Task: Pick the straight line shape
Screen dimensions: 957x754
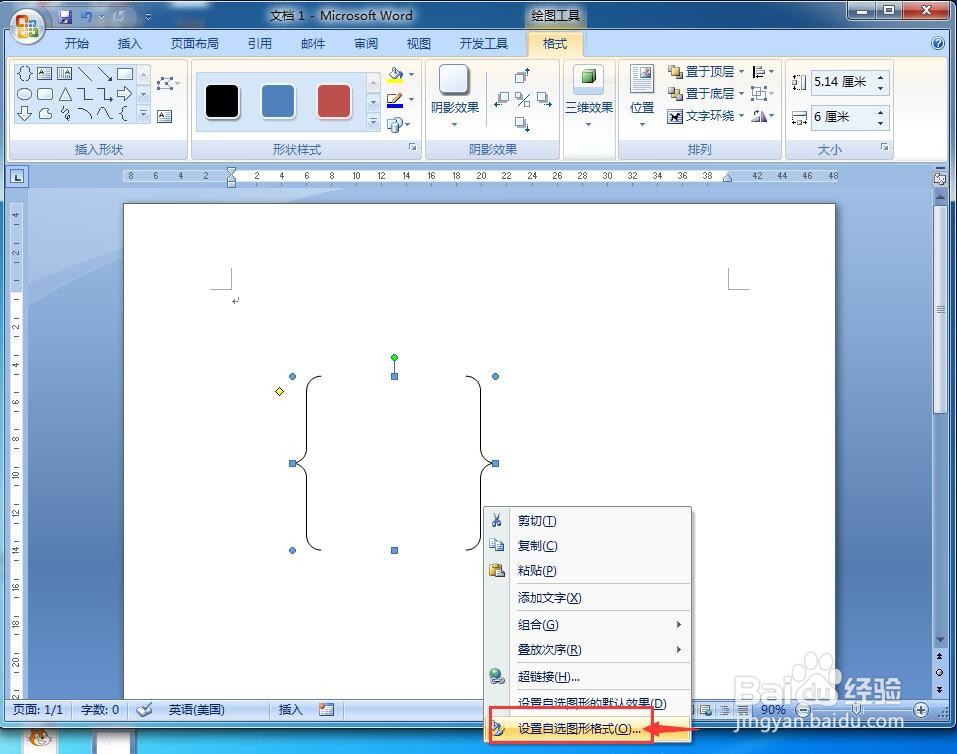Action: (85, 74)
